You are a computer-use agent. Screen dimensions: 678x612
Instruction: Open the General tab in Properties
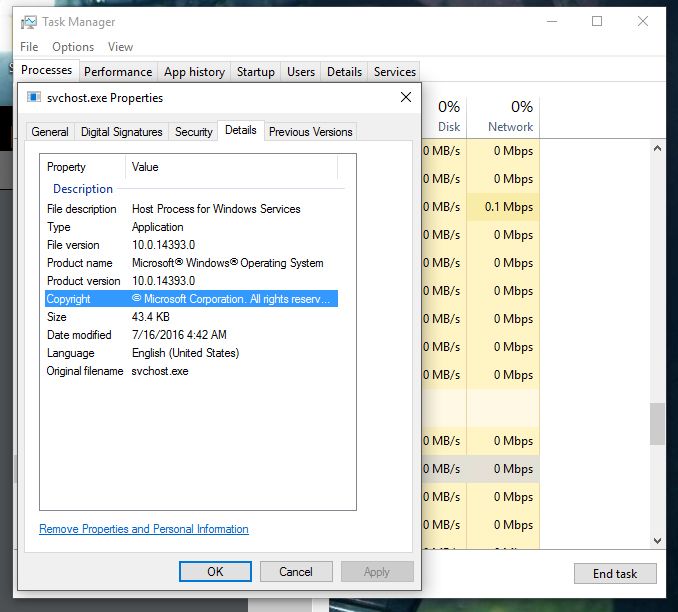[x=50, y=132]
